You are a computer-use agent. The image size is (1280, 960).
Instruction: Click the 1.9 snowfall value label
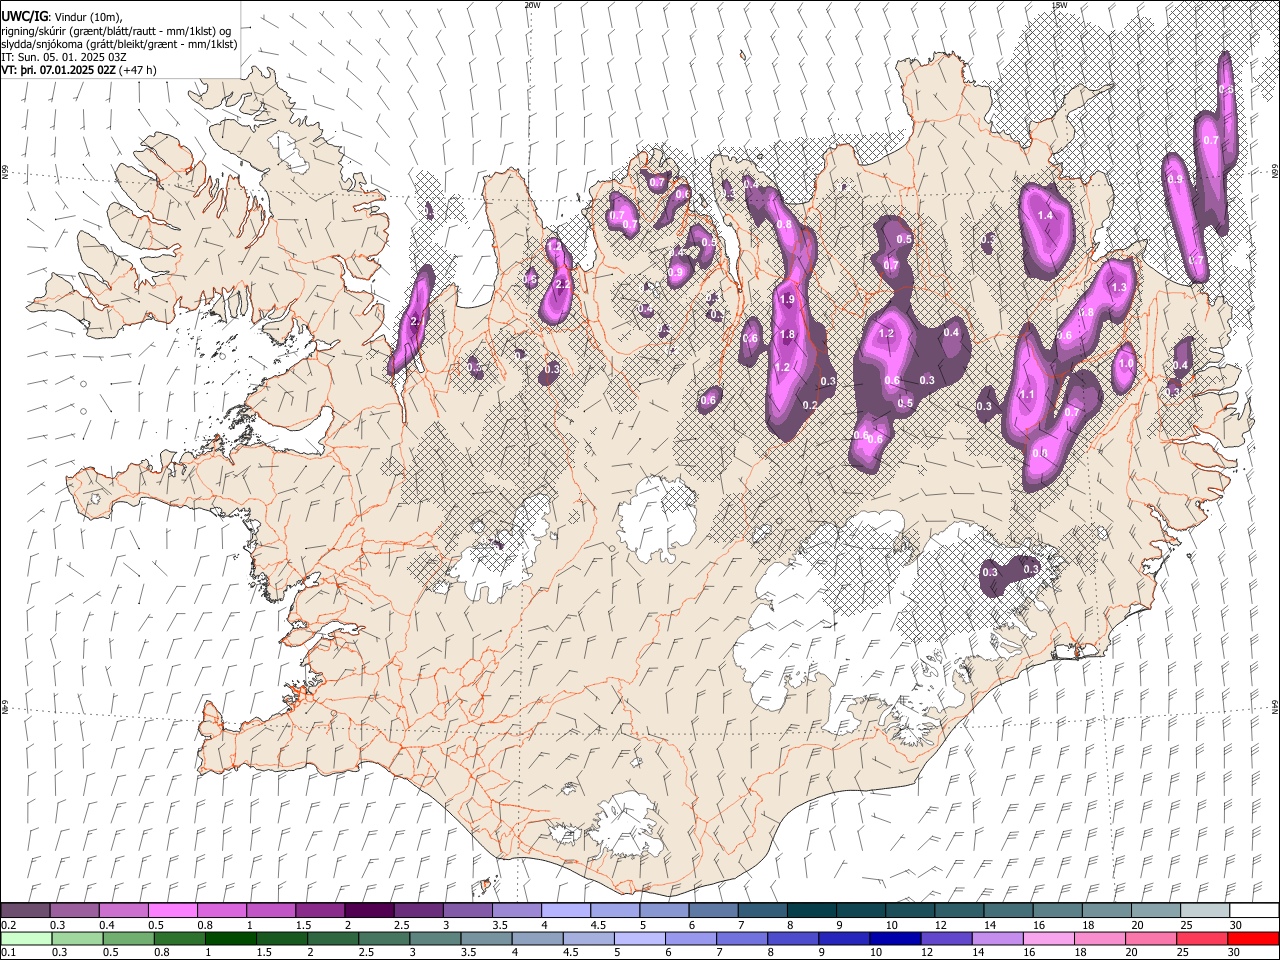click(786, 300)
